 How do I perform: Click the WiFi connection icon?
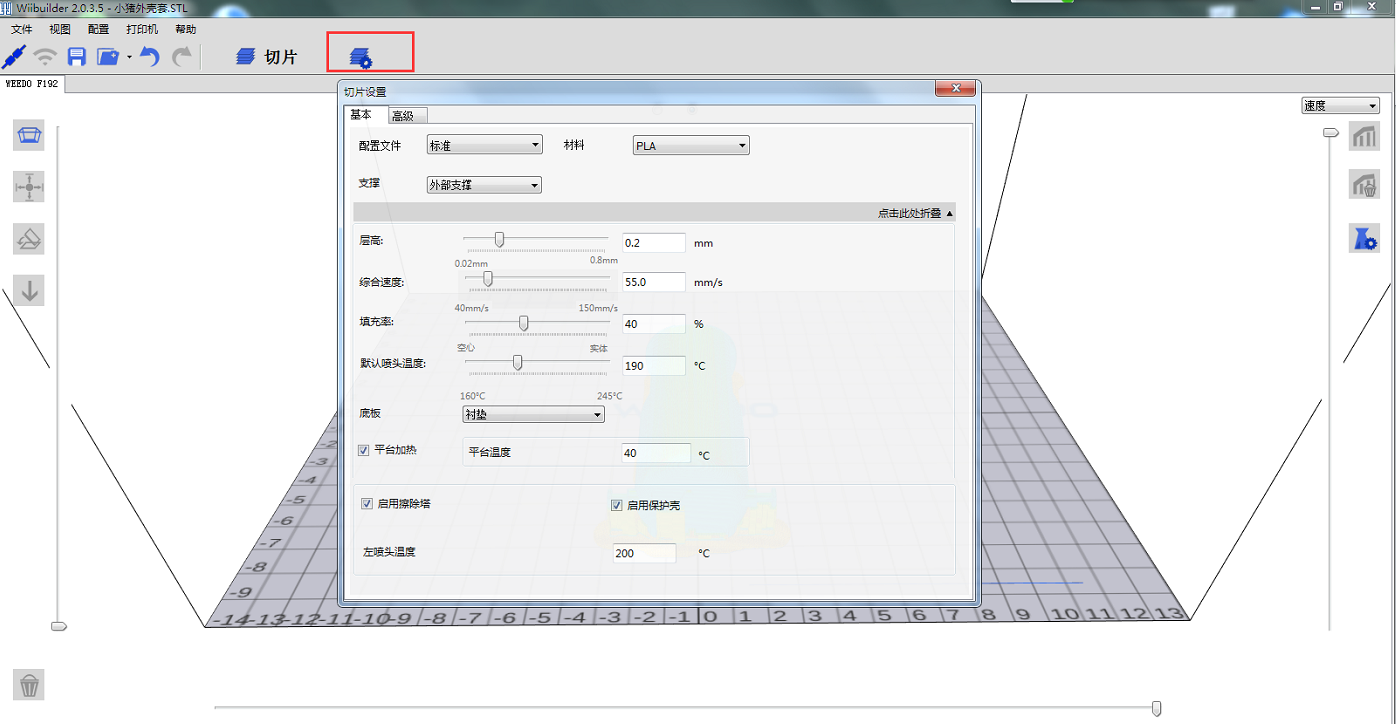click(45, 56)
